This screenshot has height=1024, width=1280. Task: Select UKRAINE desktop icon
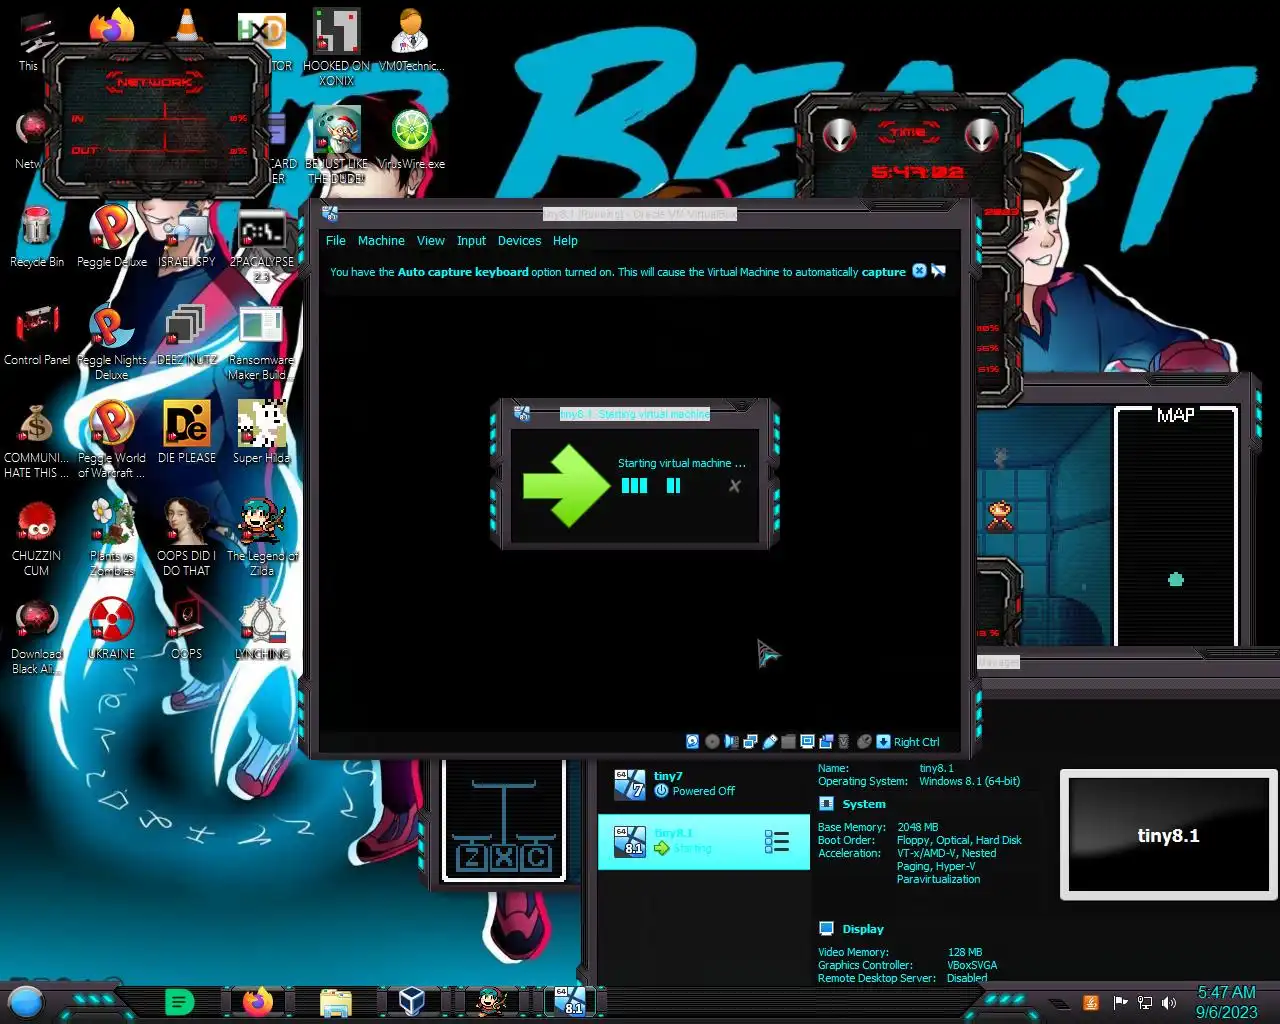[112, 629]
